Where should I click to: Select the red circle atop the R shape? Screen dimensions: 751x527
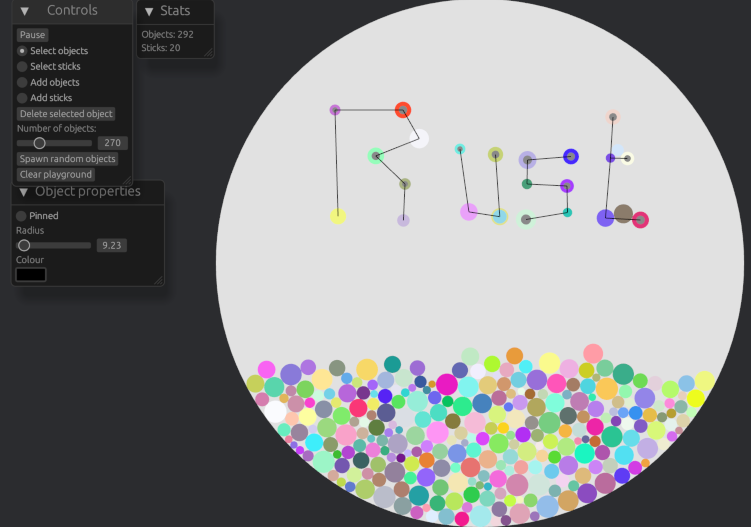click(x=403, y=110)
